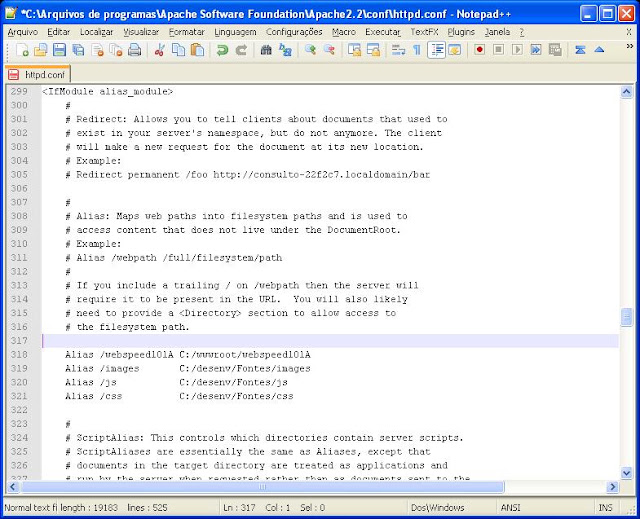This screenshot has width=640, height=519.
Task: Open the Formatar menu
Action: (187, 32)
